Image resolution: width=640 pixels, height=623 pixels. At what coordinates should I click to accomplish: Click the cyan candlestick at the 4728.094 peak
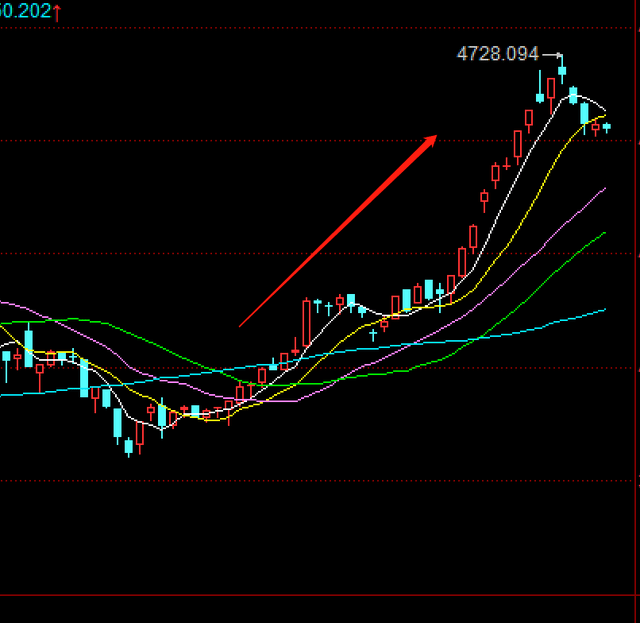[x=562, y=70]
